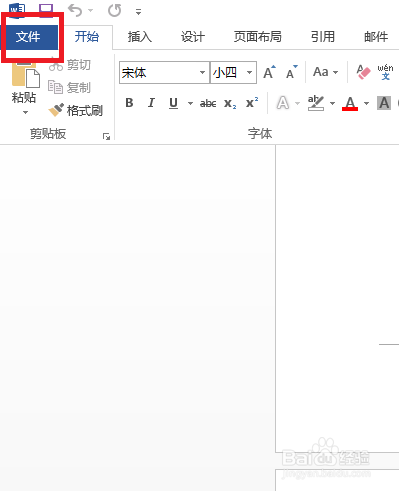
Task: Click the Text Effects outlined A icon
Action: point(283,103)
